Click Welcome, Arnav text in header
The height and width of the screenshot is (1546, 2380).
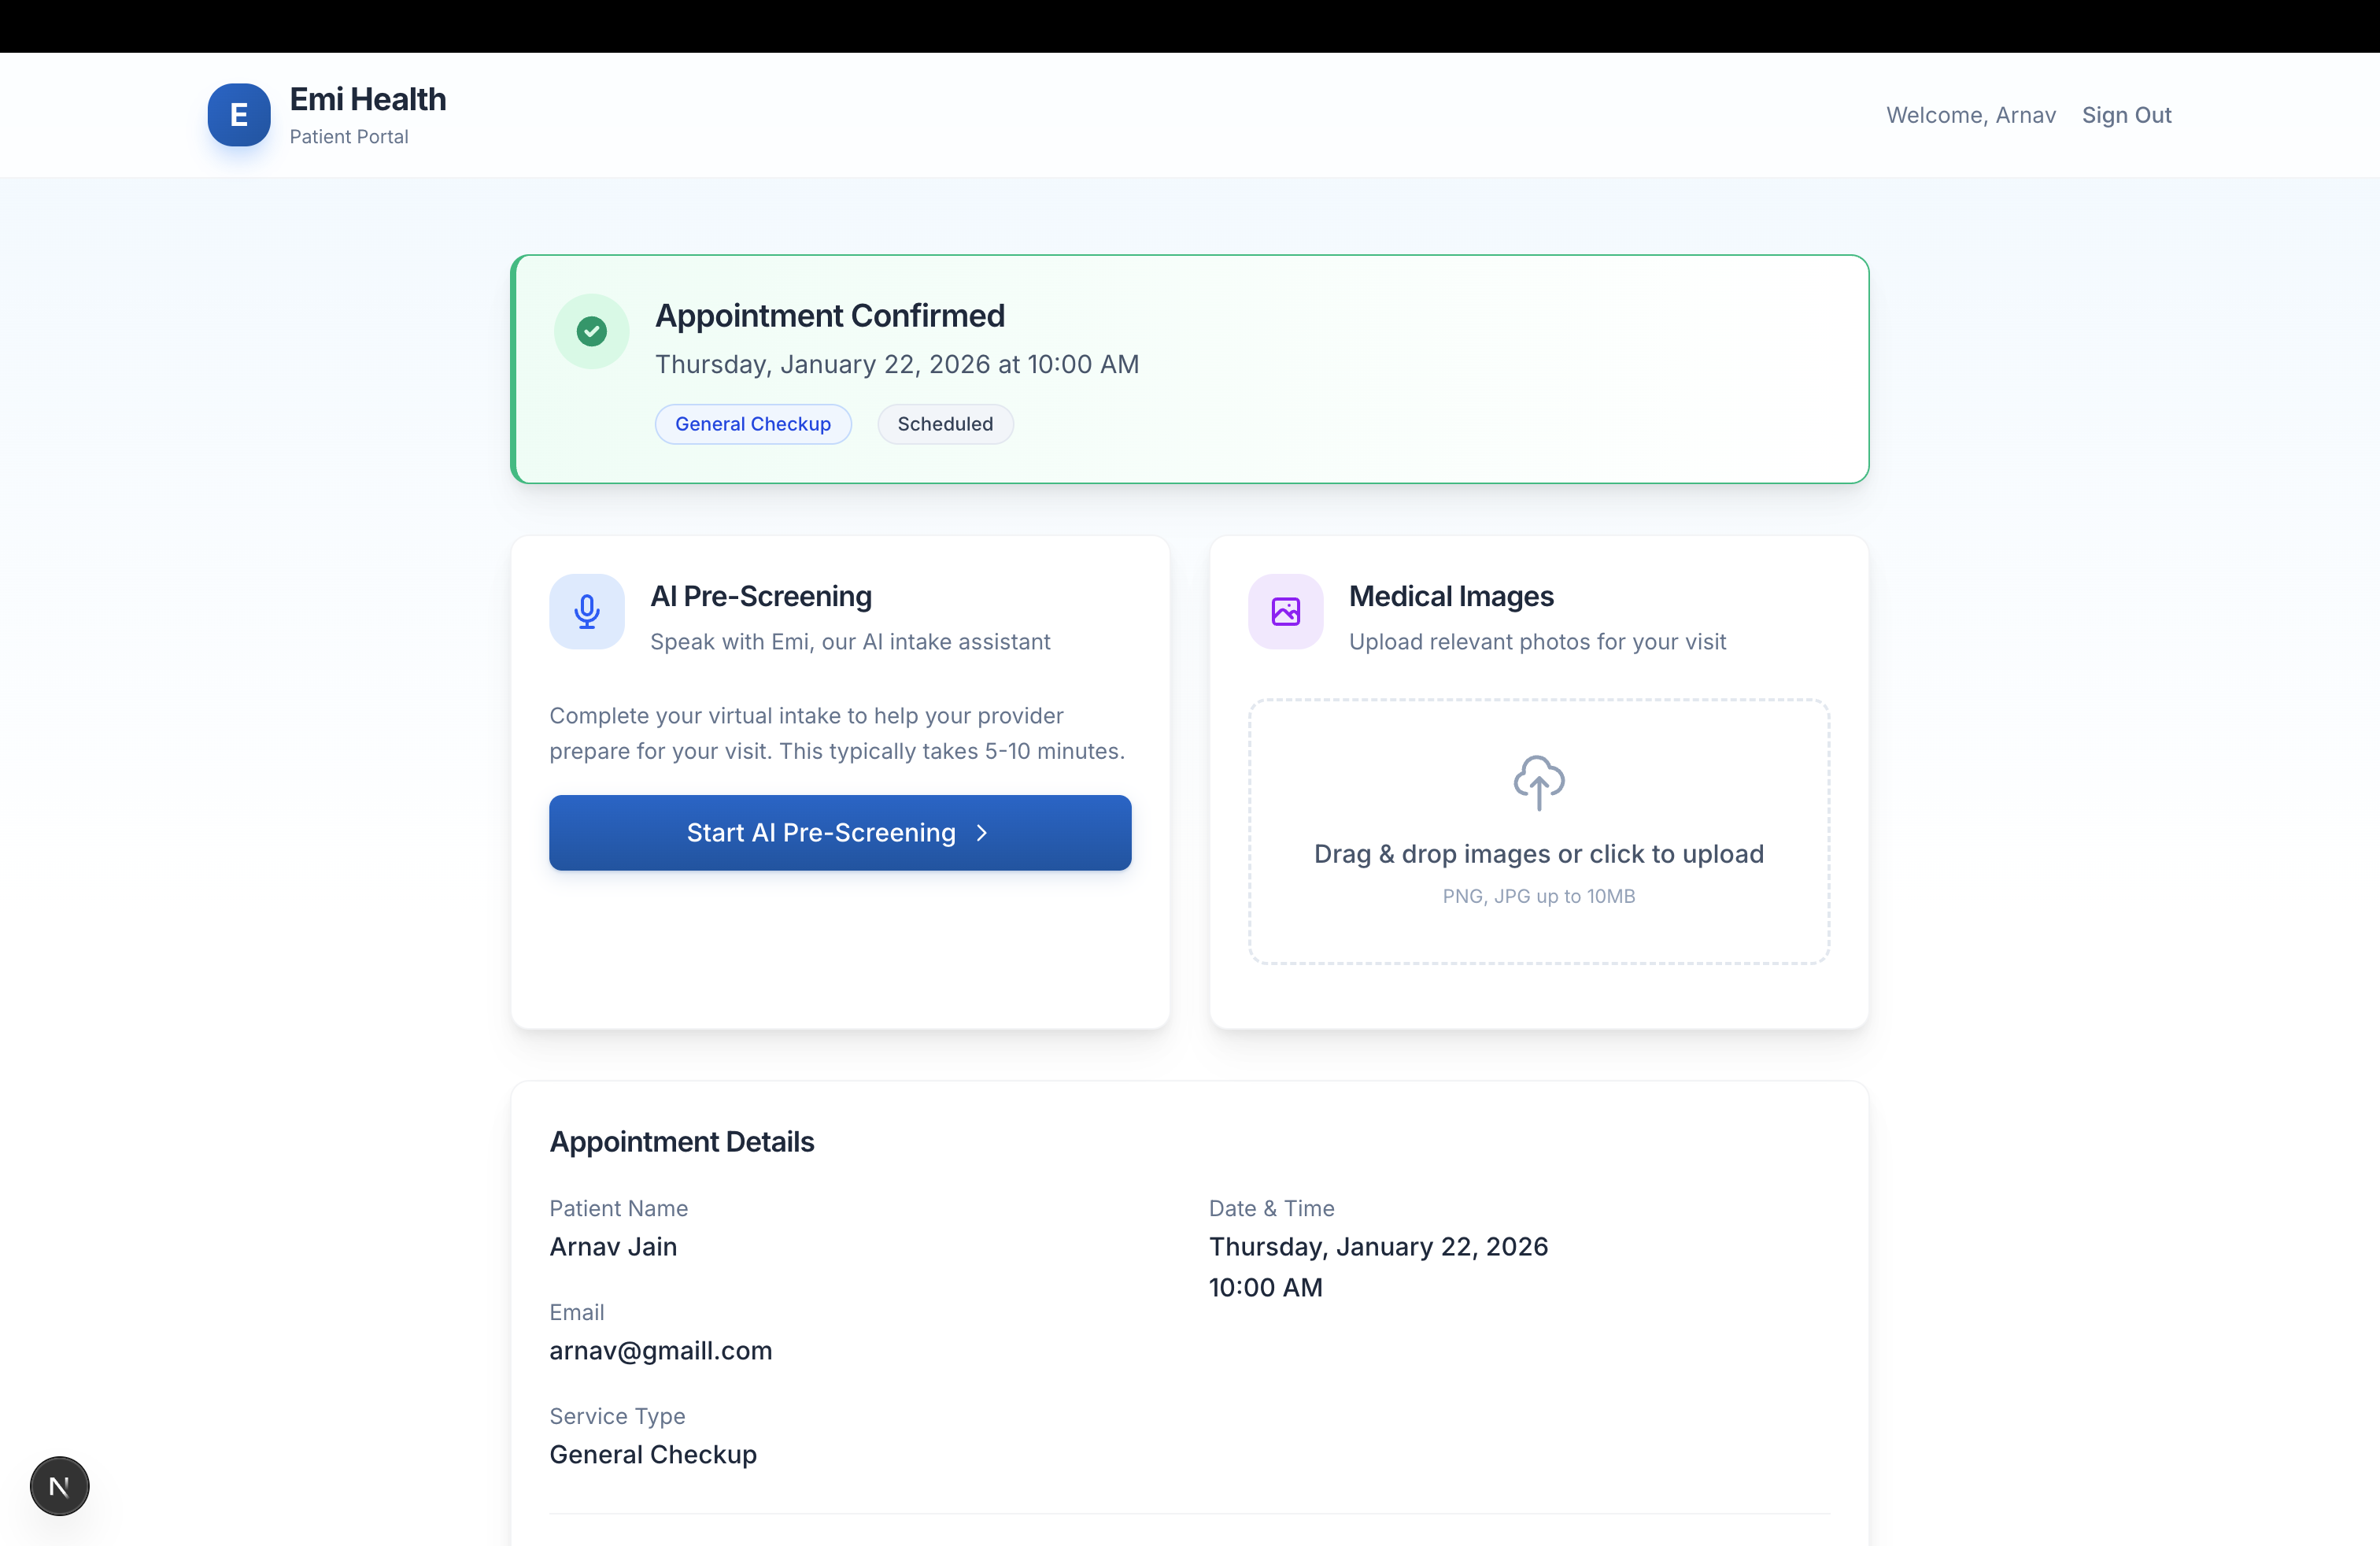(1970, 115)
